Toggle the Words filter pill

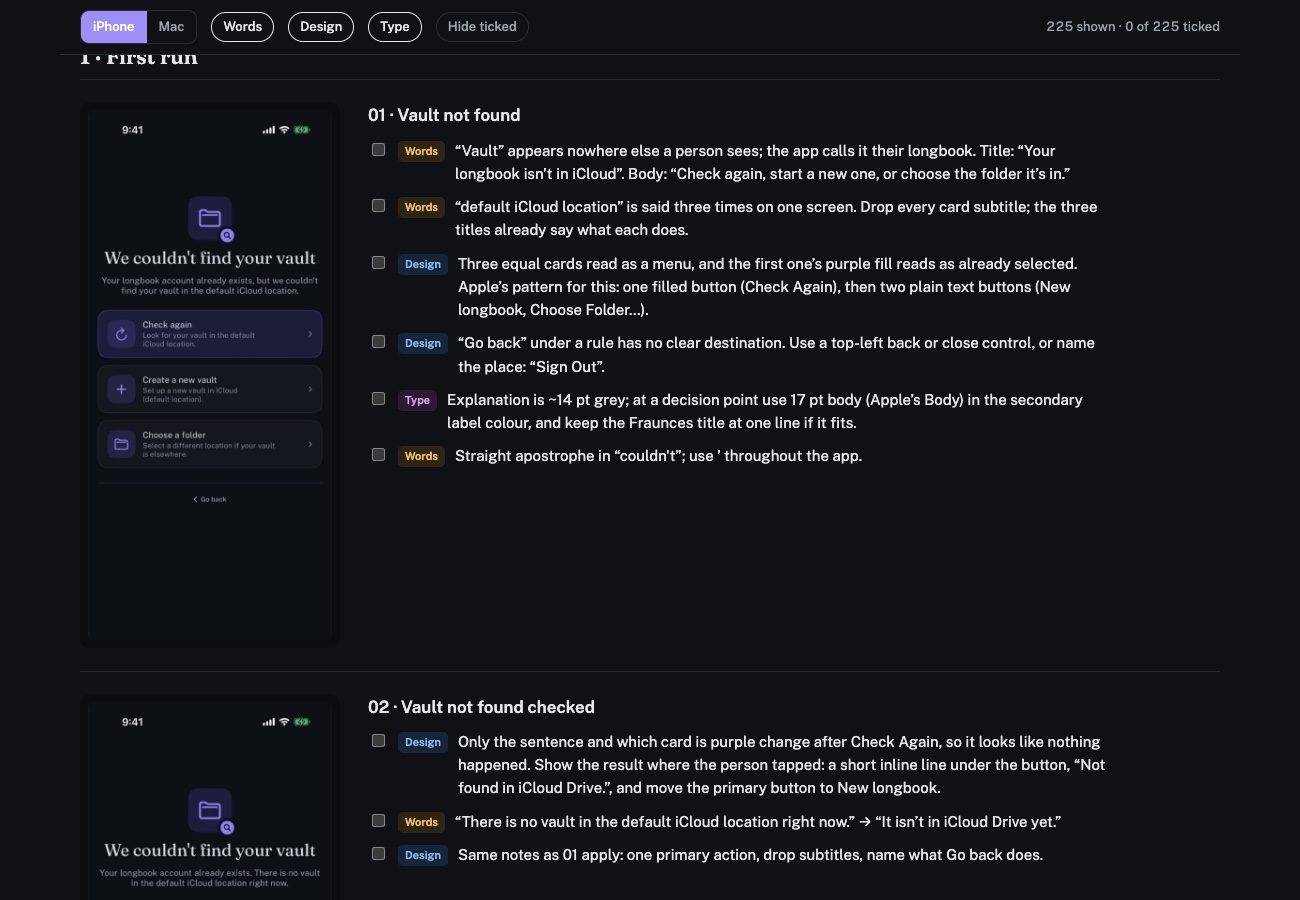pos(242,27)
